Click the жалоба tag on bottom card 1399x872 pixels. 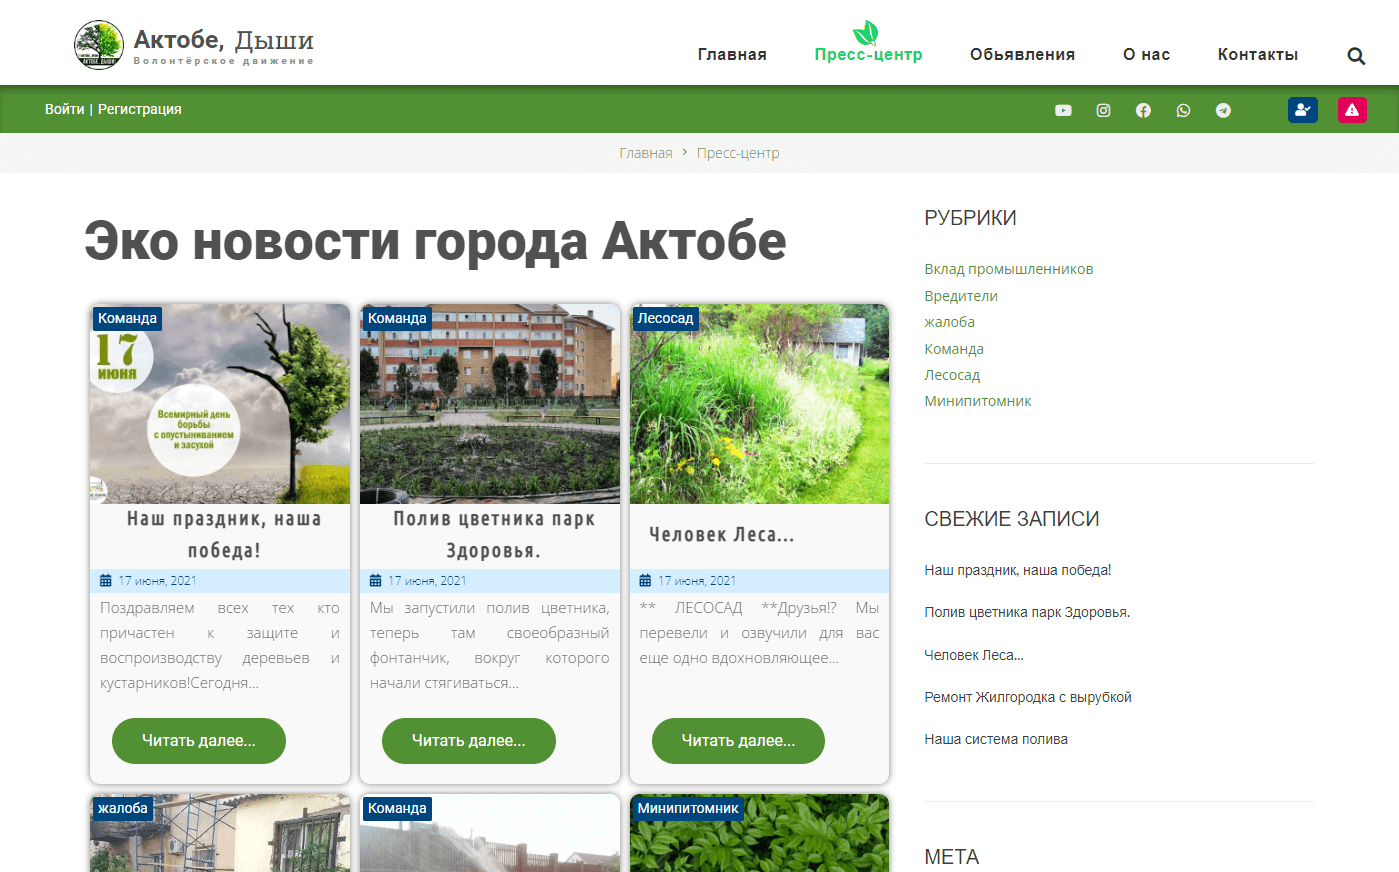[x=123, y=808]
